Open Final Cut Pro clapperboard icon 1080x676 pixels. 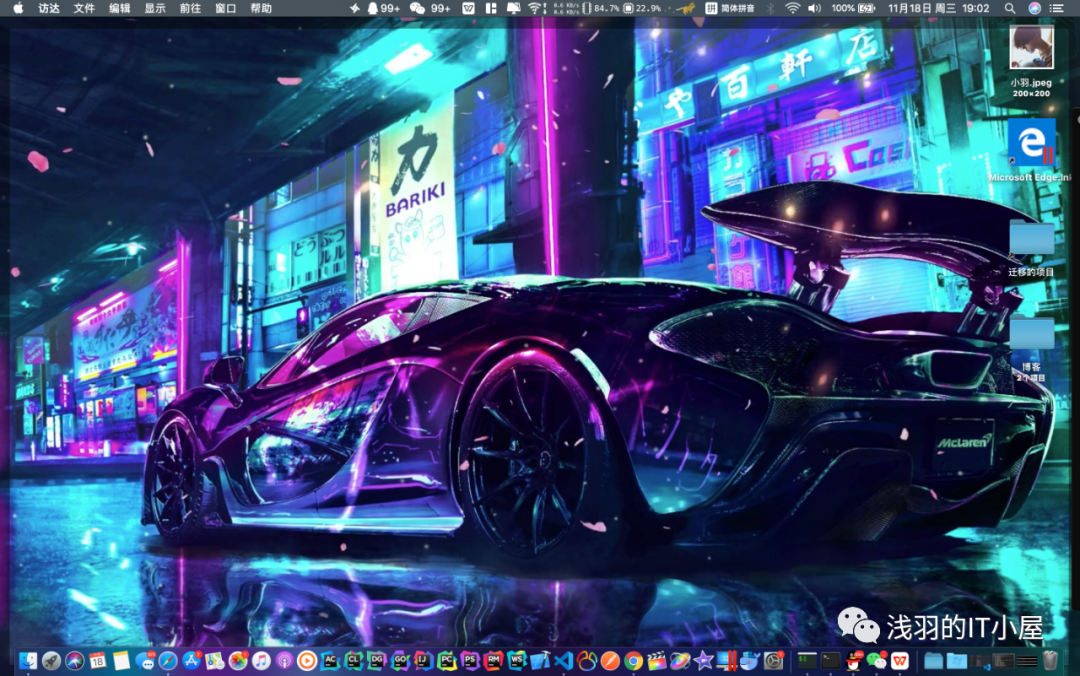[656, 661]
